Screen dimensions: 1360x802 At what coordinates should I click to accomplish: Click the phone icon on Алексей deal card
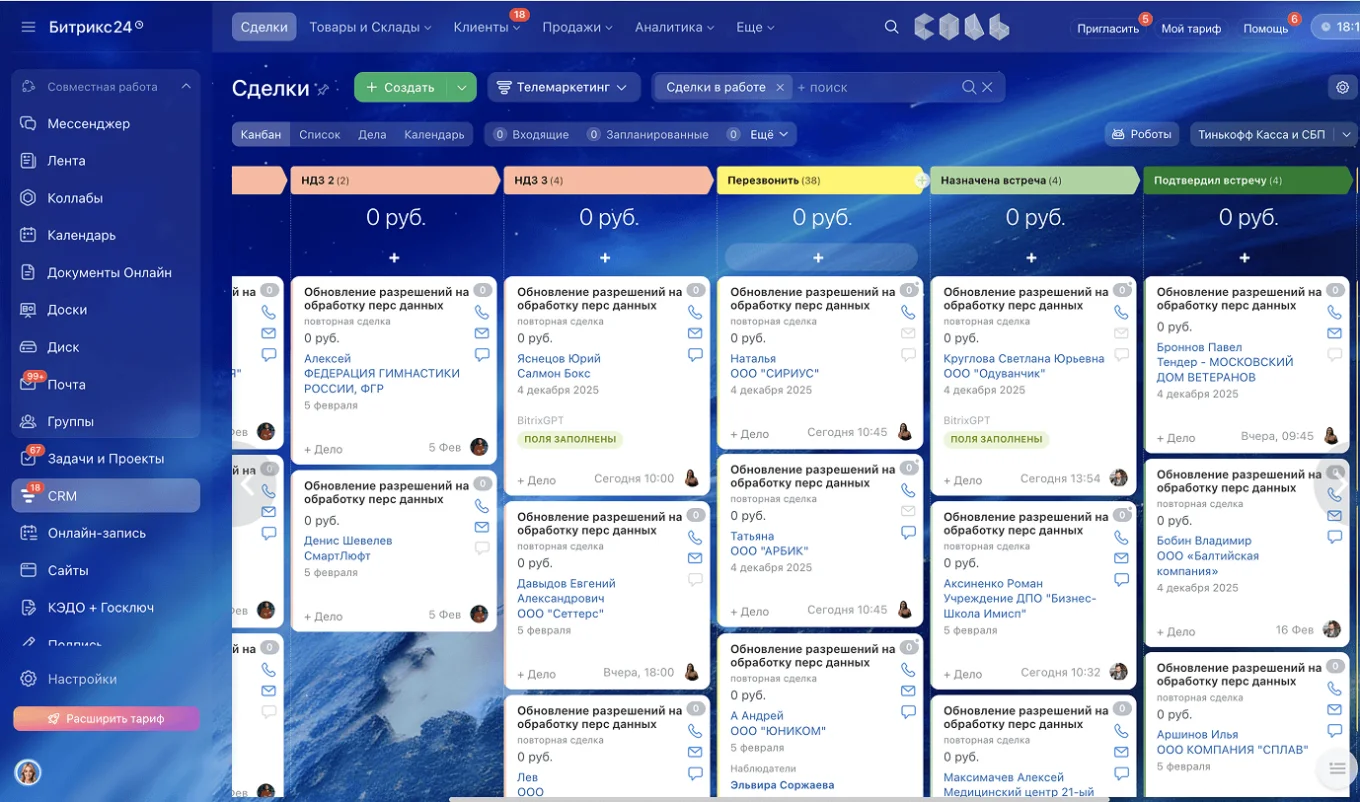481,312
